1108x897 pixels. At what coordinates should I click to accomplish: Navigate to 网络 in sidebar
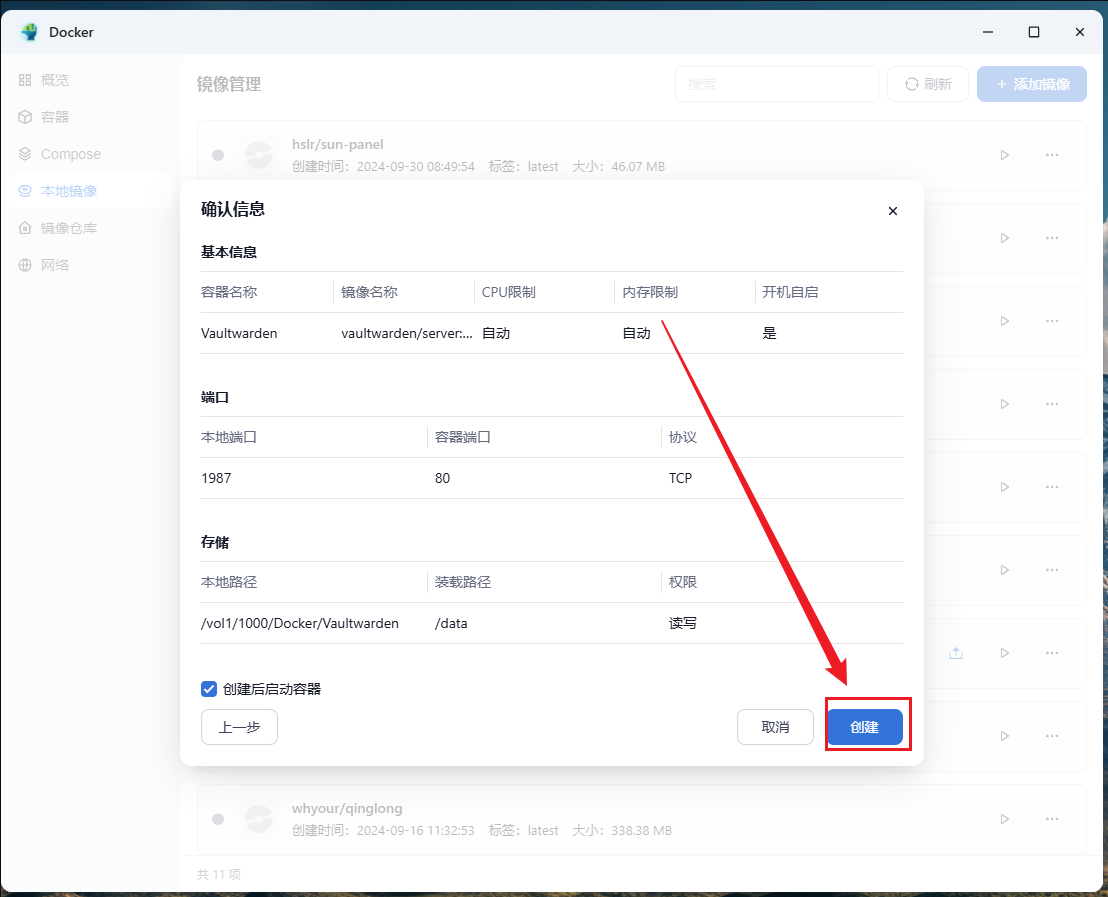tap(55, 265)
